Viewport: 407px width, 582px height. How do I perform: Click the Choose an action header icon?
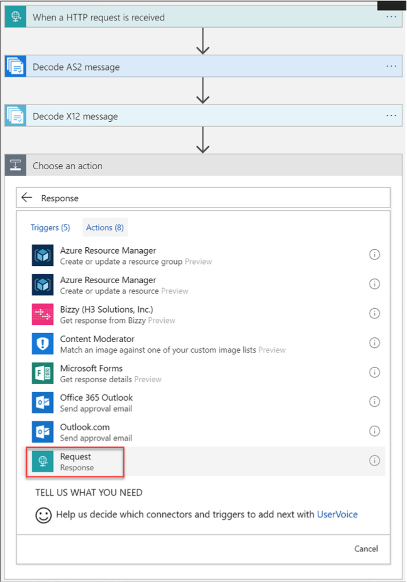tap(16, 165)
